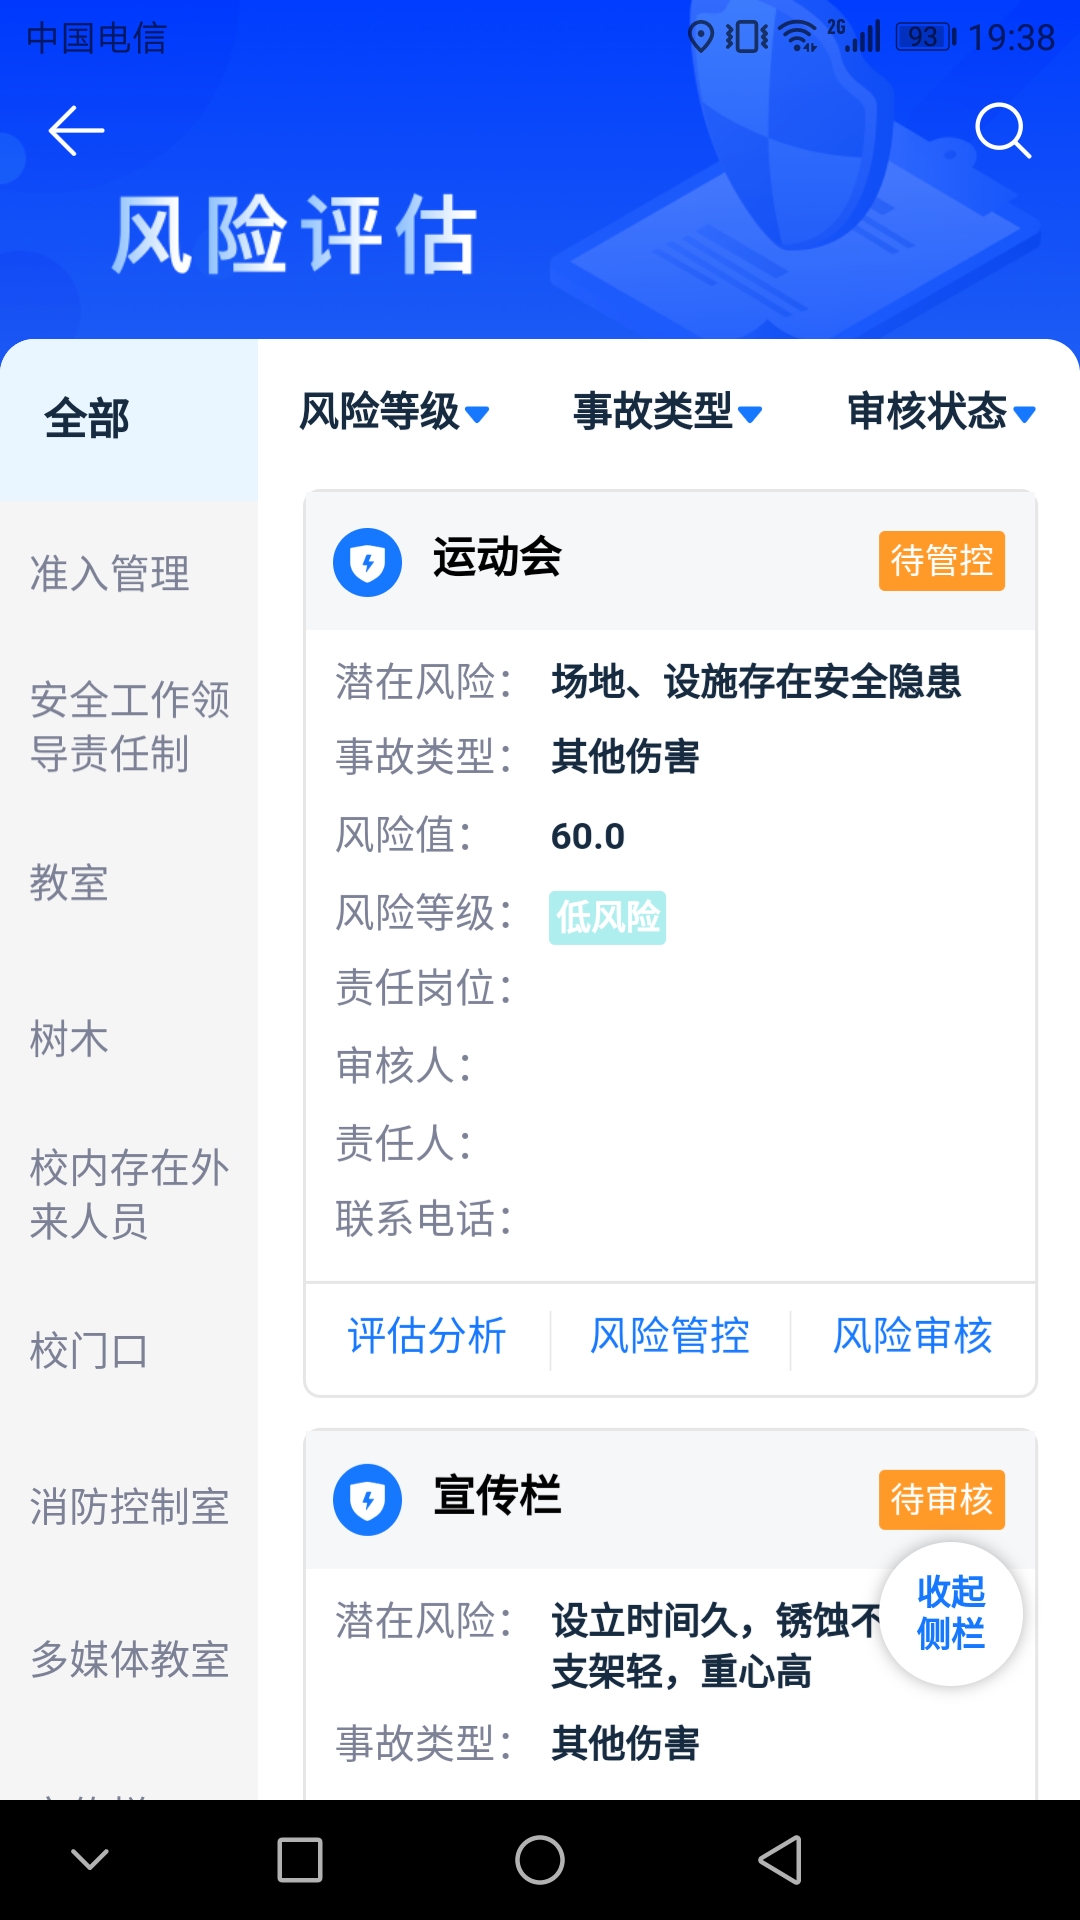Switch to 消防控制室 category
Screen dimensions: 1080x1920
130,1507
